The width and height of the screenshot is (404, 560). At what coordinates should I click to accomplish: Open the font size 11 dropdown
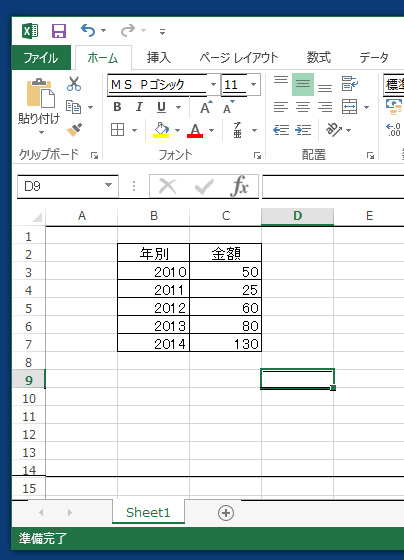254,85
